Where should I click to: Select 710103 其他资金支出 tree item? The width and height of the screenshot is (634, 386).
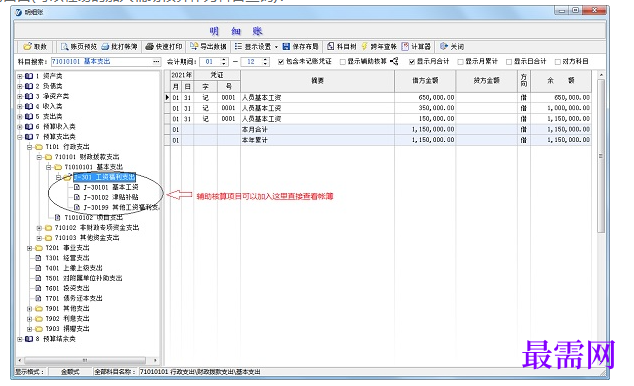pyautogui.click(x=87, y=238)
